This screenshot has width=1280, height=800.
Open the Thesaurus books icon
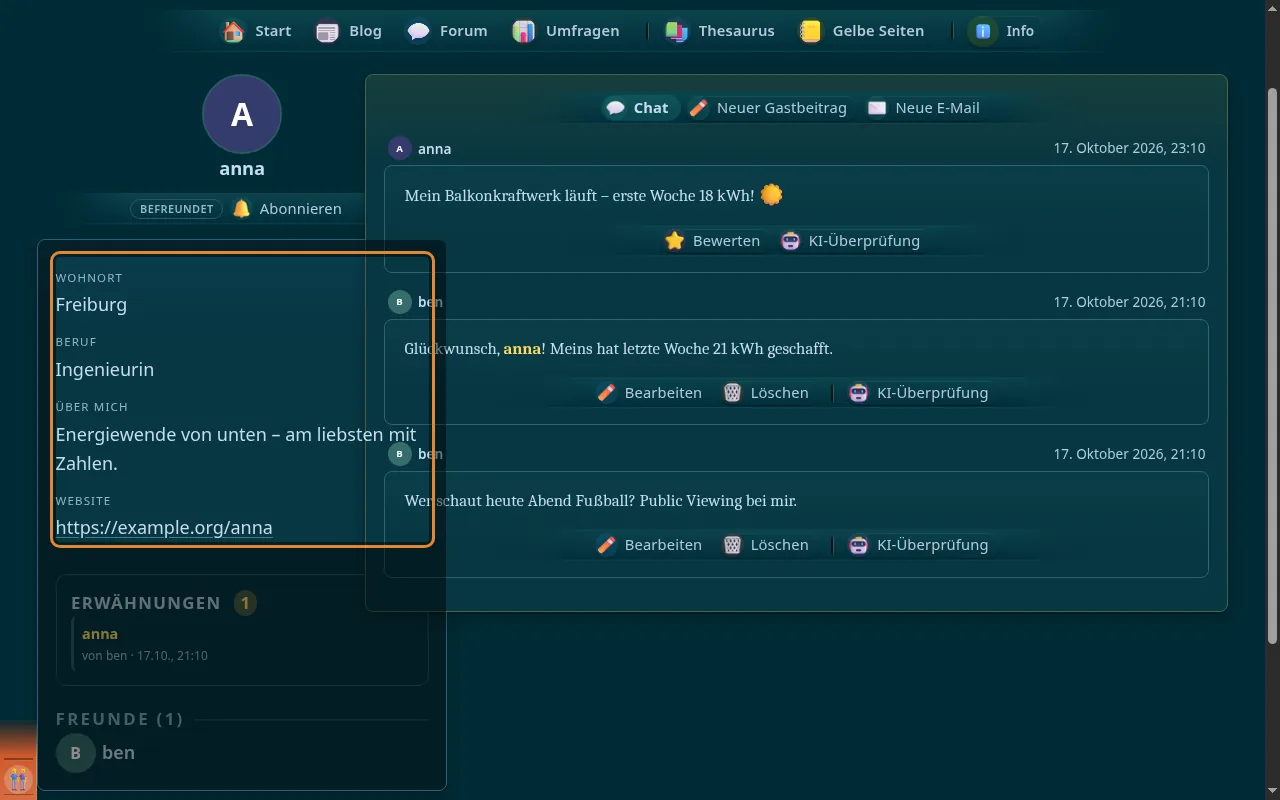click(x=677, y=31)
